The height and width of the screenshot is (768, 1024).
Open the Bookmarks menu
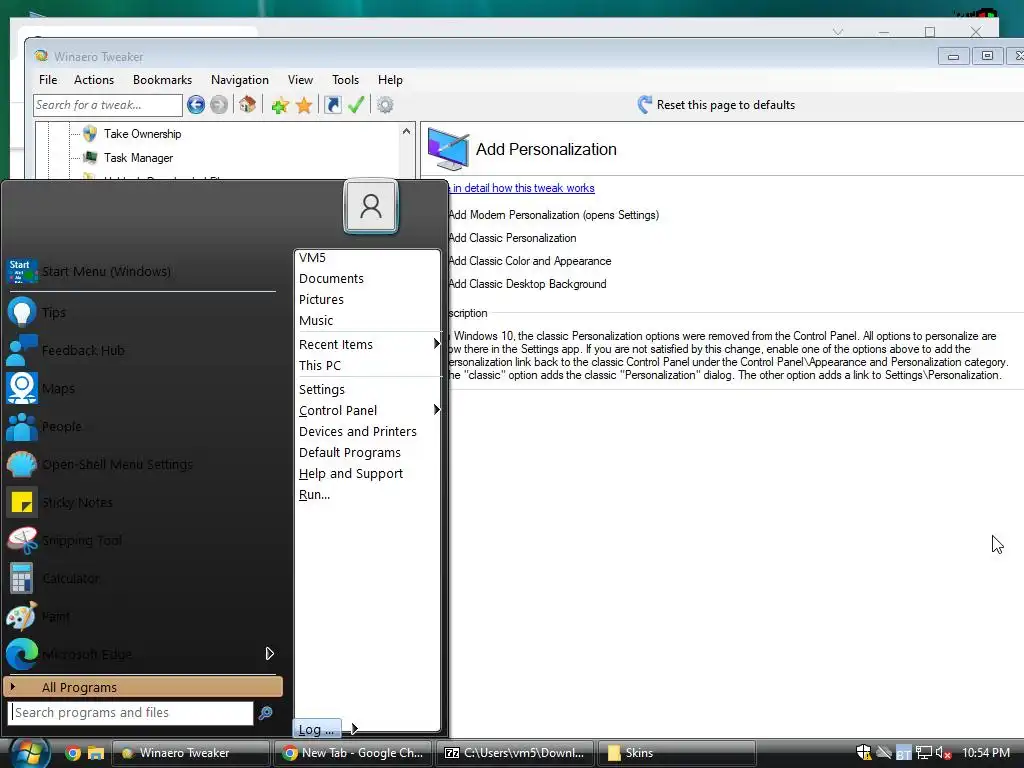(x=162, y=80)
